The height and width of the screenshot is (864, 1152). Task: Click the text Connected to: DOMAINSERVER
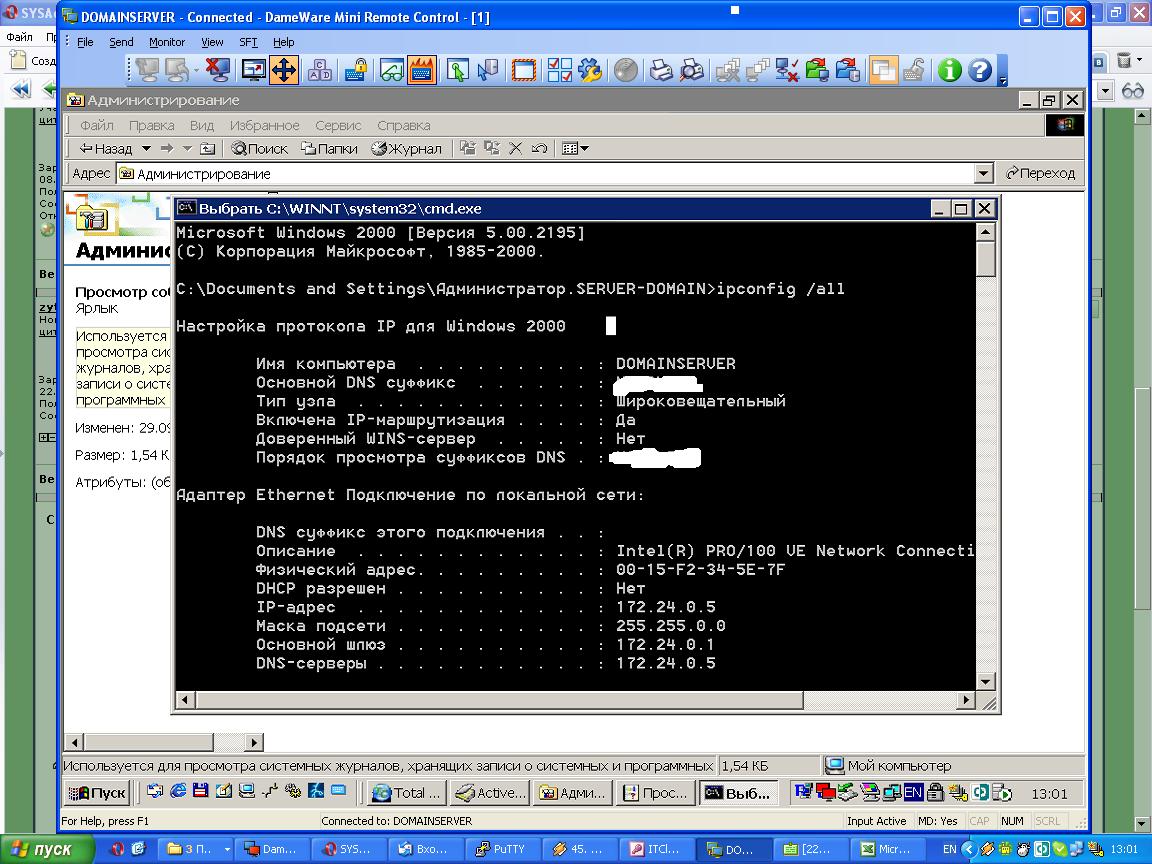click(x=396, y=821)
